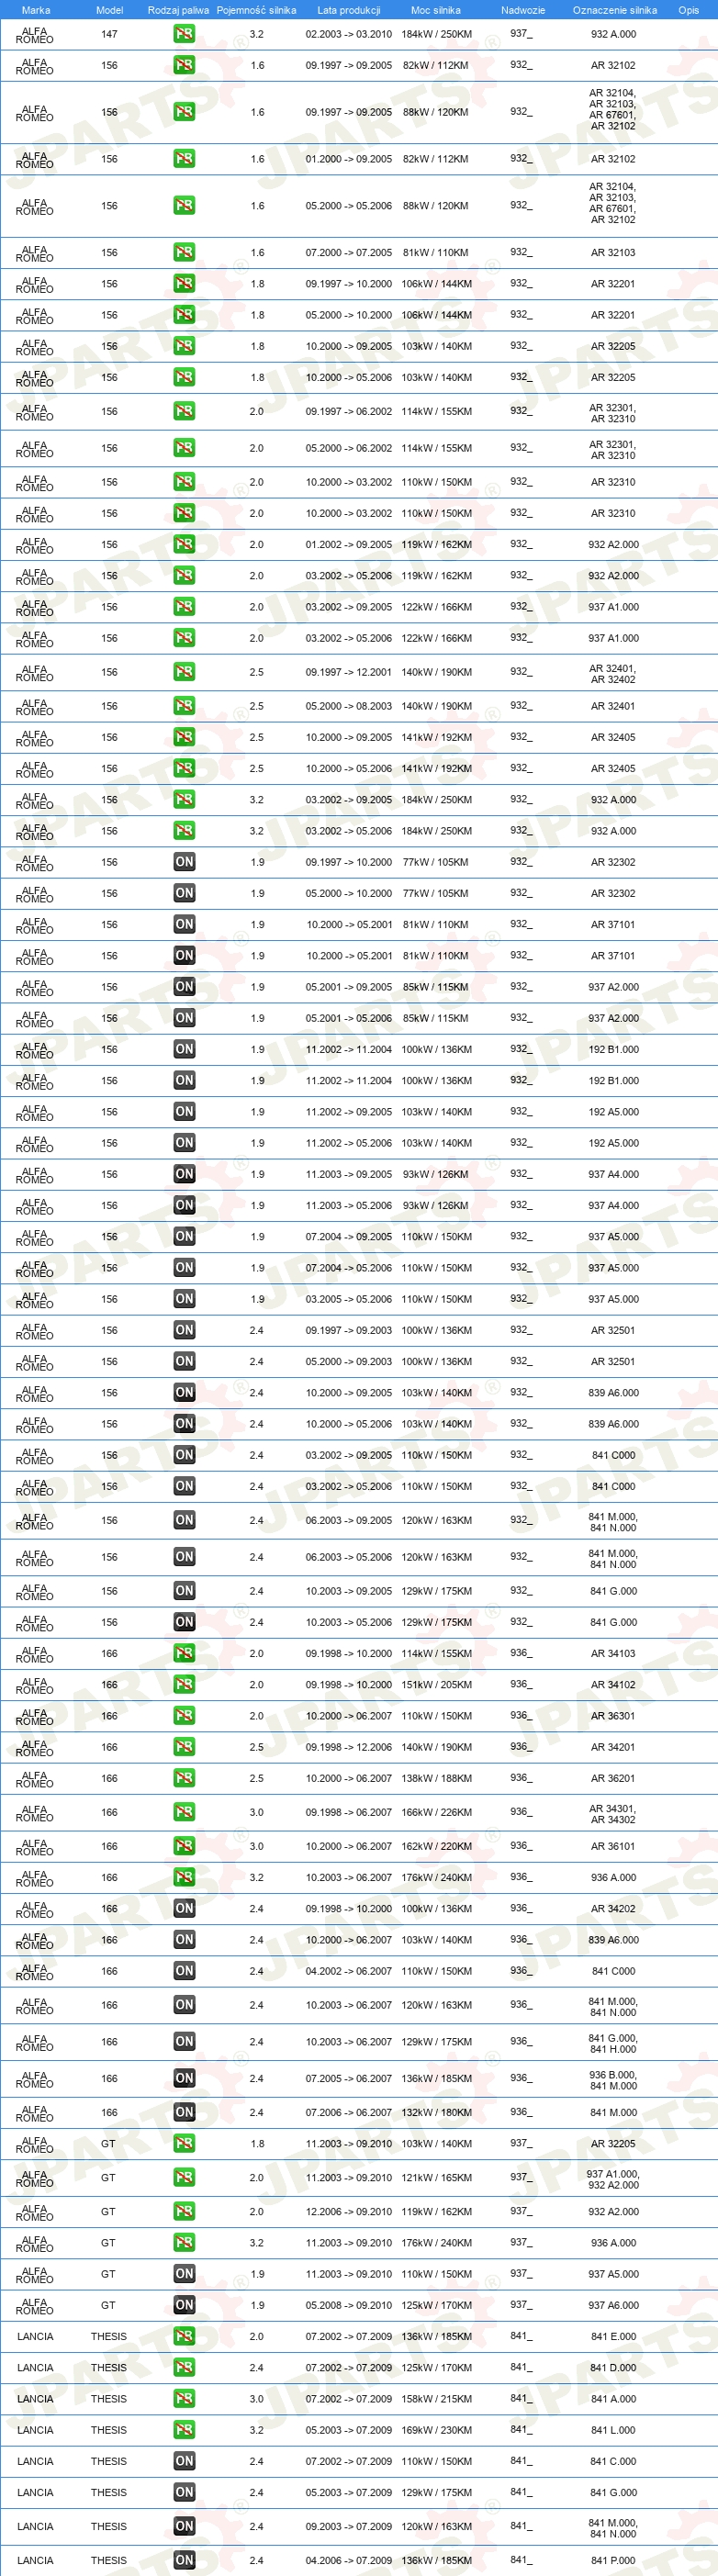
Task: Click the PB petrol icon in the Alfa Romeo 147 row
Action: [x=184, y=34]
